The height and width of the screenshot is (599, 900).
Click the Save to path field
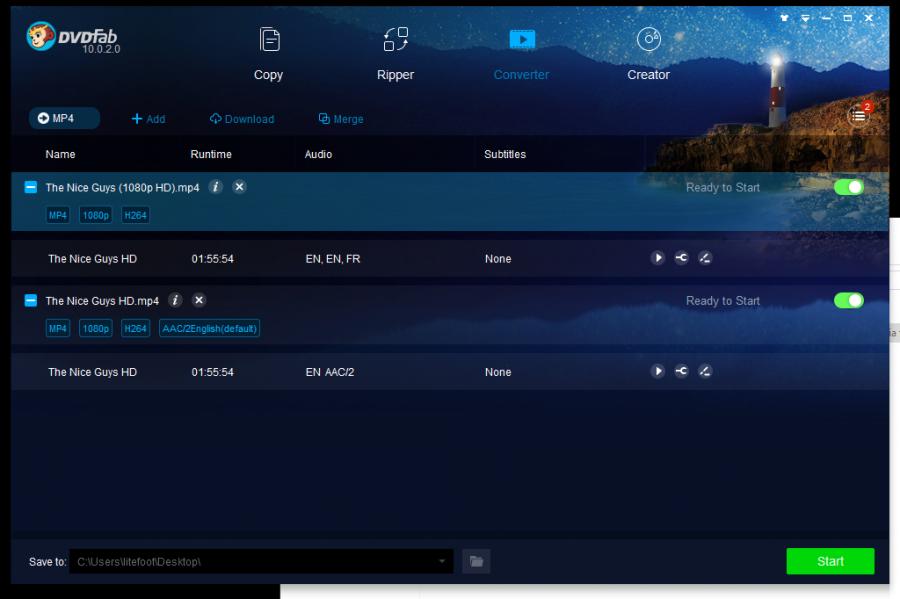click(261, 561)
